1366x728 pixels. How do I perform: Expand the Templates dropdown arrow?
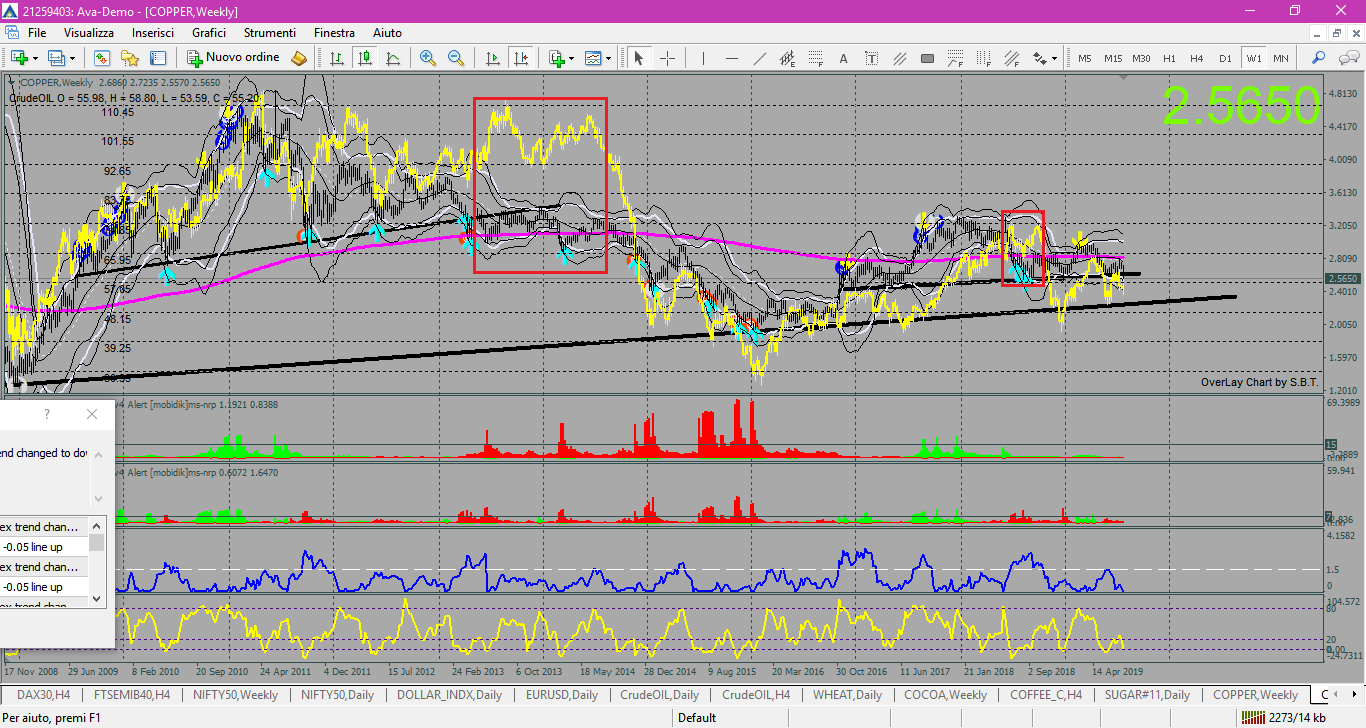pos(608,58)
